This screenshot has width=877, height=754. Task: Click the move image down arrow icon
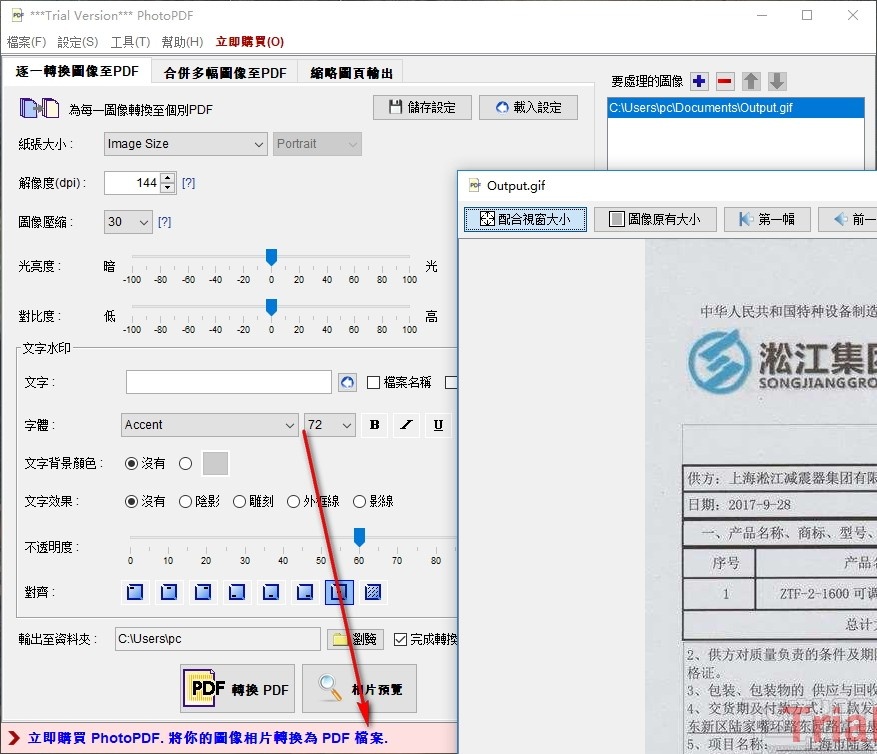pos(776,81)
